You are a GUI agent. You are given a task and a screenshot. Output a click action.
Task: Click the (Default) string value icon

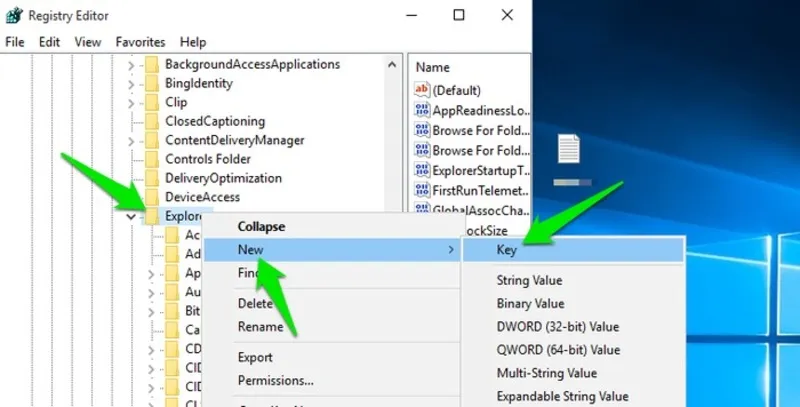click(x=422, y=90)
